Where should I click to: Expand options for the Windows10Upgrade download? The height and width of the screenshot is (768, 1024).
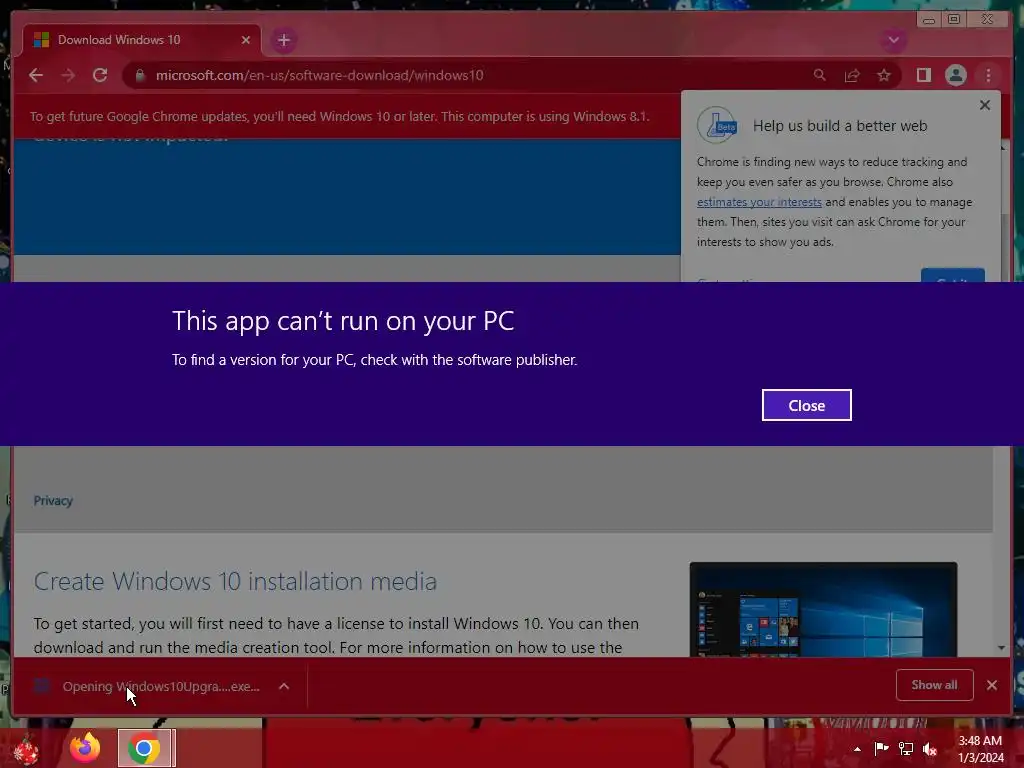(284, 686)
